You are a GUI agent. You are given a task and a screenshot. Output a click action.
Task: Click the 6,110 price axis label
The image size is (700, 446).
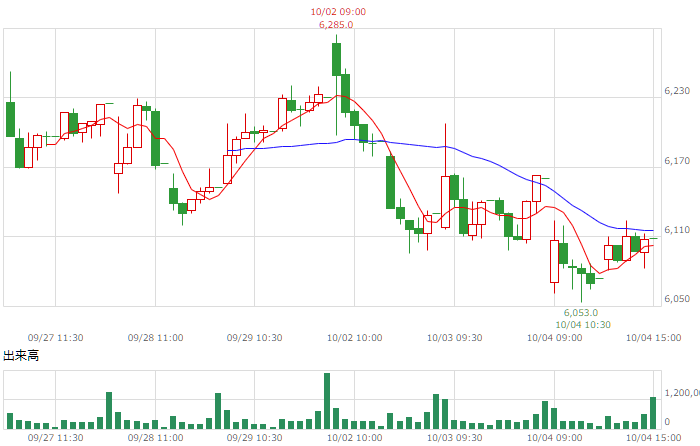tap(677, 229)
